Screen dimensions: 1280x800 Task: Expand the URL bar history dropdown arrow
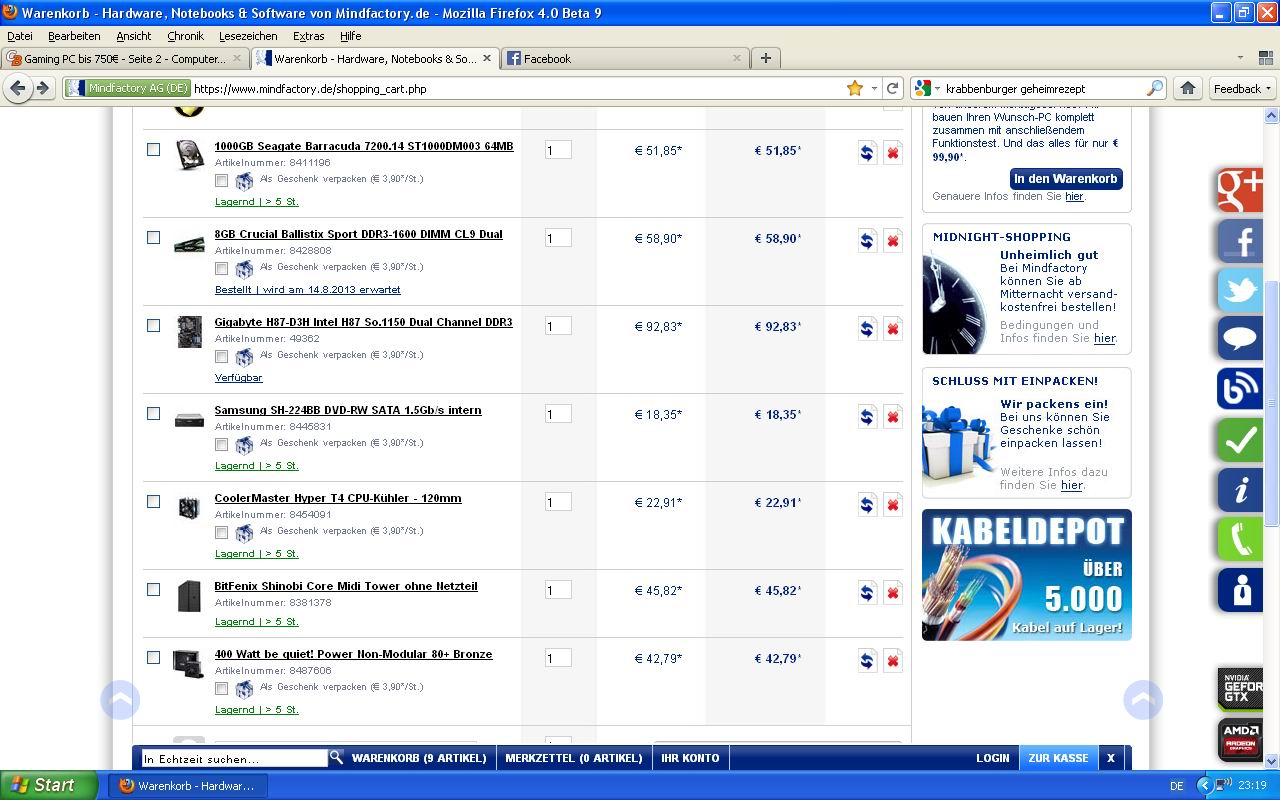point(874,88)
